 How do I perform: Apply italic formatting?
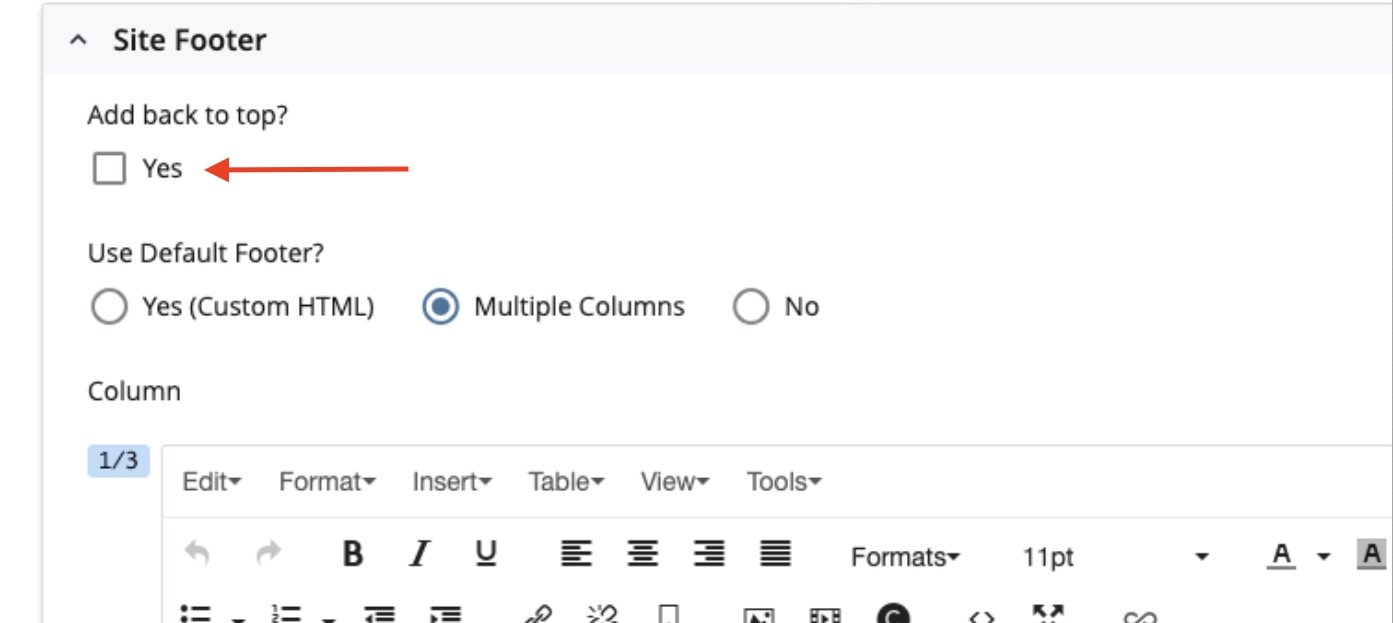[x=418, y=550]
